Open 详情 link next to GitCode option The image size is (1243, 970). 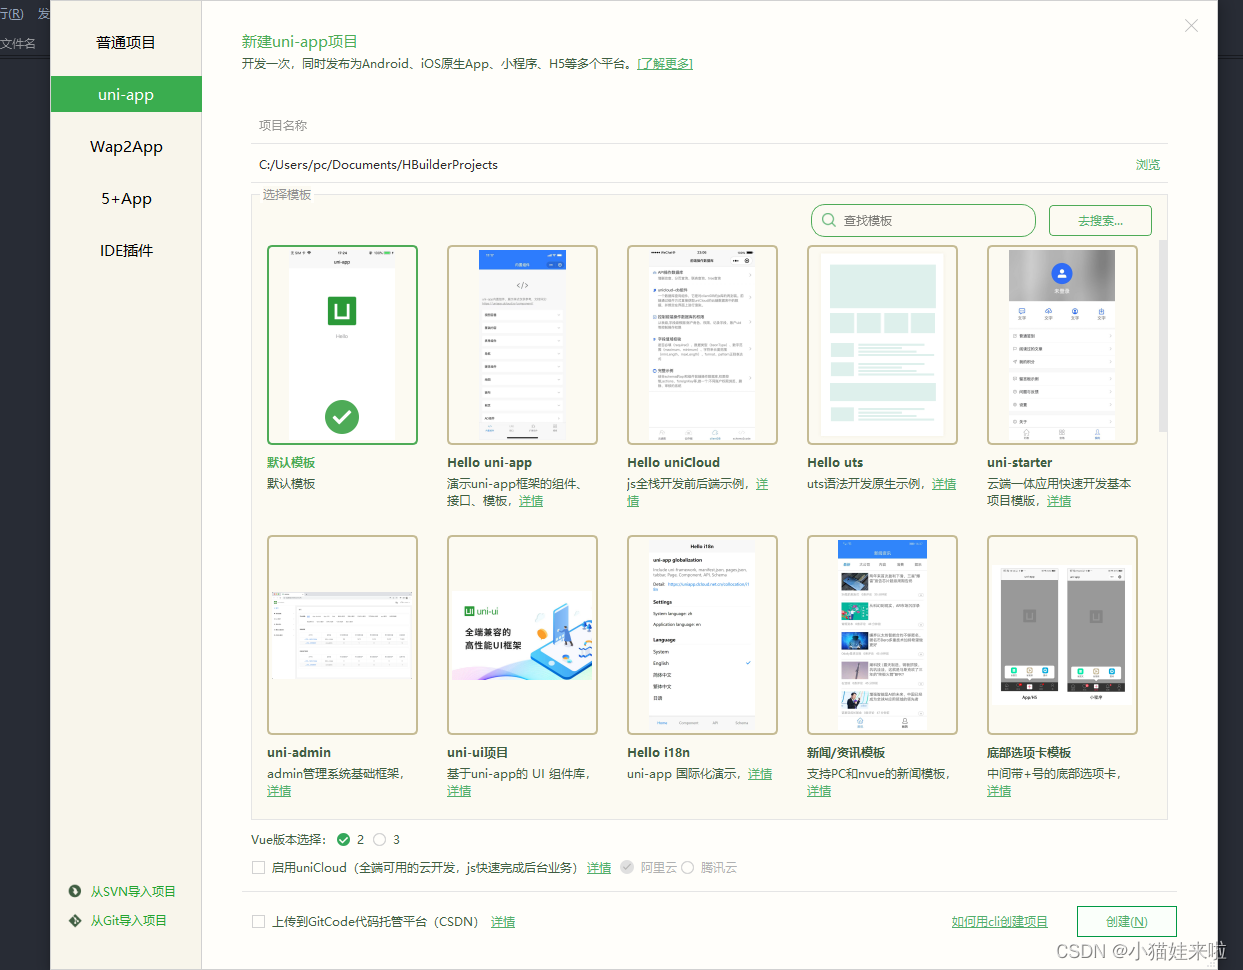503,922
